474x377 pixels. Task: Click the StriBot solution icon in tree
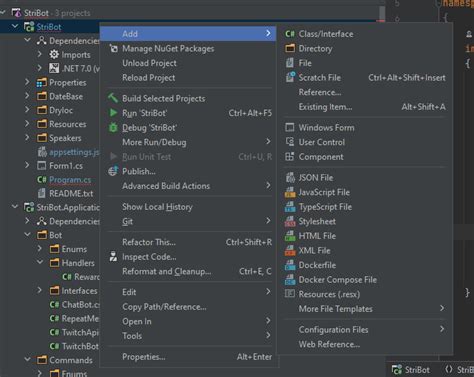coord(16,13)
